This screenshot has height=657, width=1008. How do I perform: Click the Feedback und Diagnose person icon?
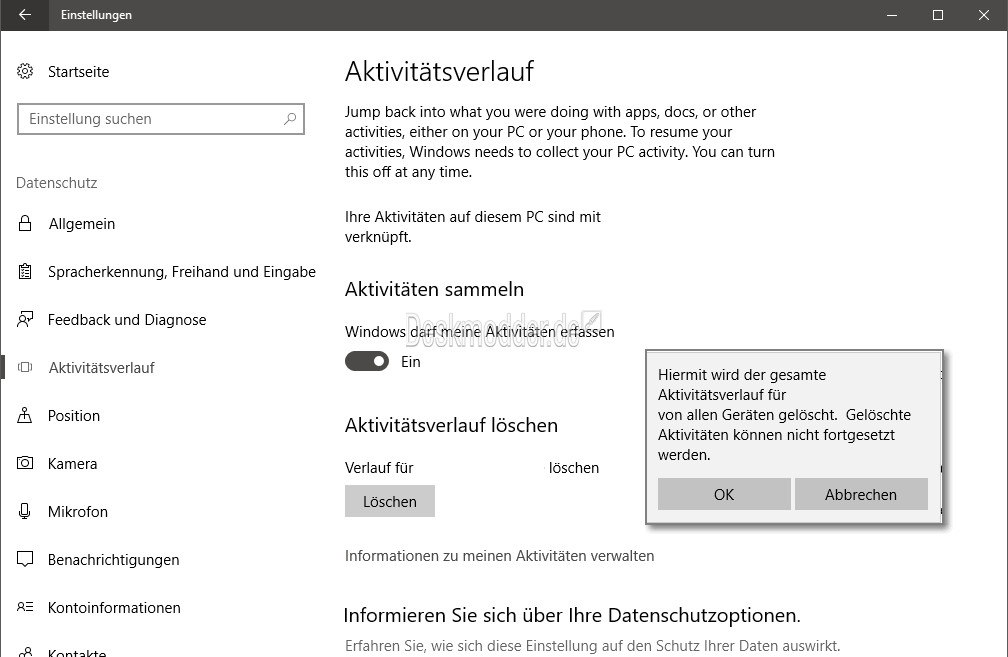25,320
